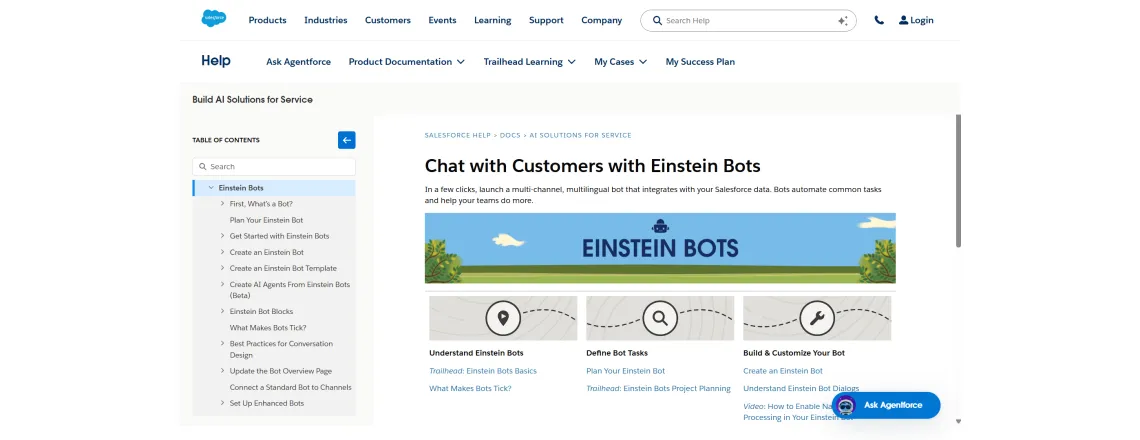Expand Create an Einstein Bot Template chevron

(x=222, y=268)
